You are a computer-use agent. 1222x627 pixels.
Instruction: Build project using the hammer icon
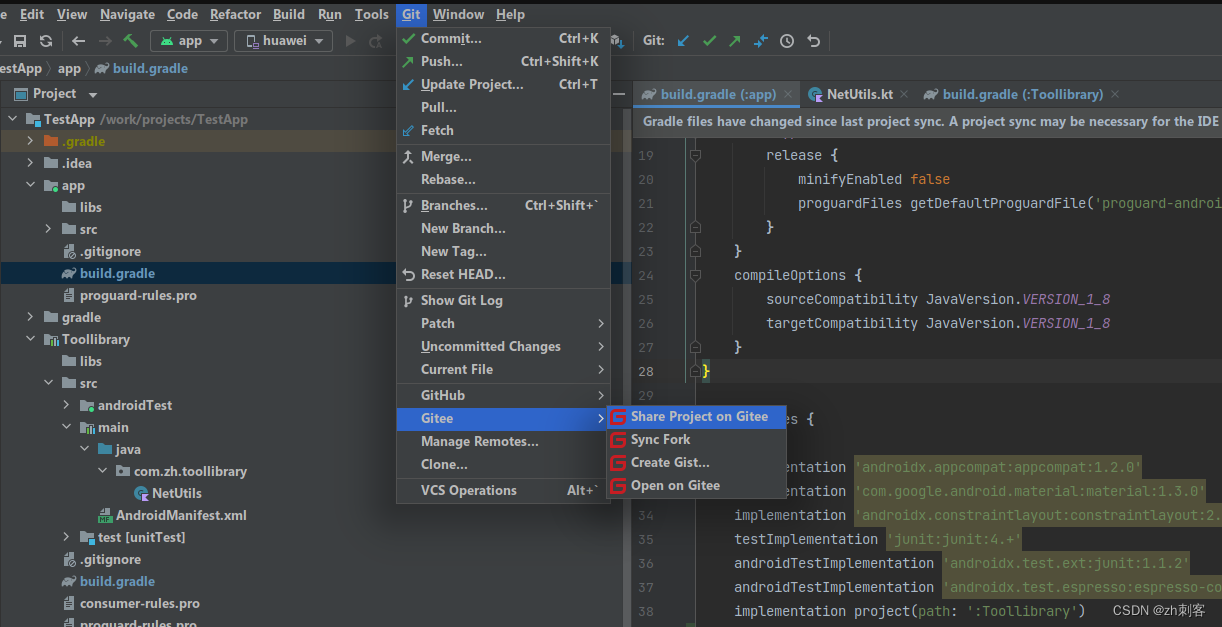[131, 41]
